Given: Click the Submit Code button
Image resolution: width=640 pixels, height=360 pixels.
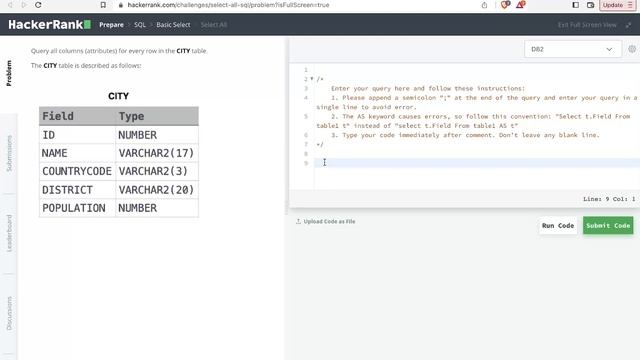Looking at the screenshot, I should click(x=608, y=225).
